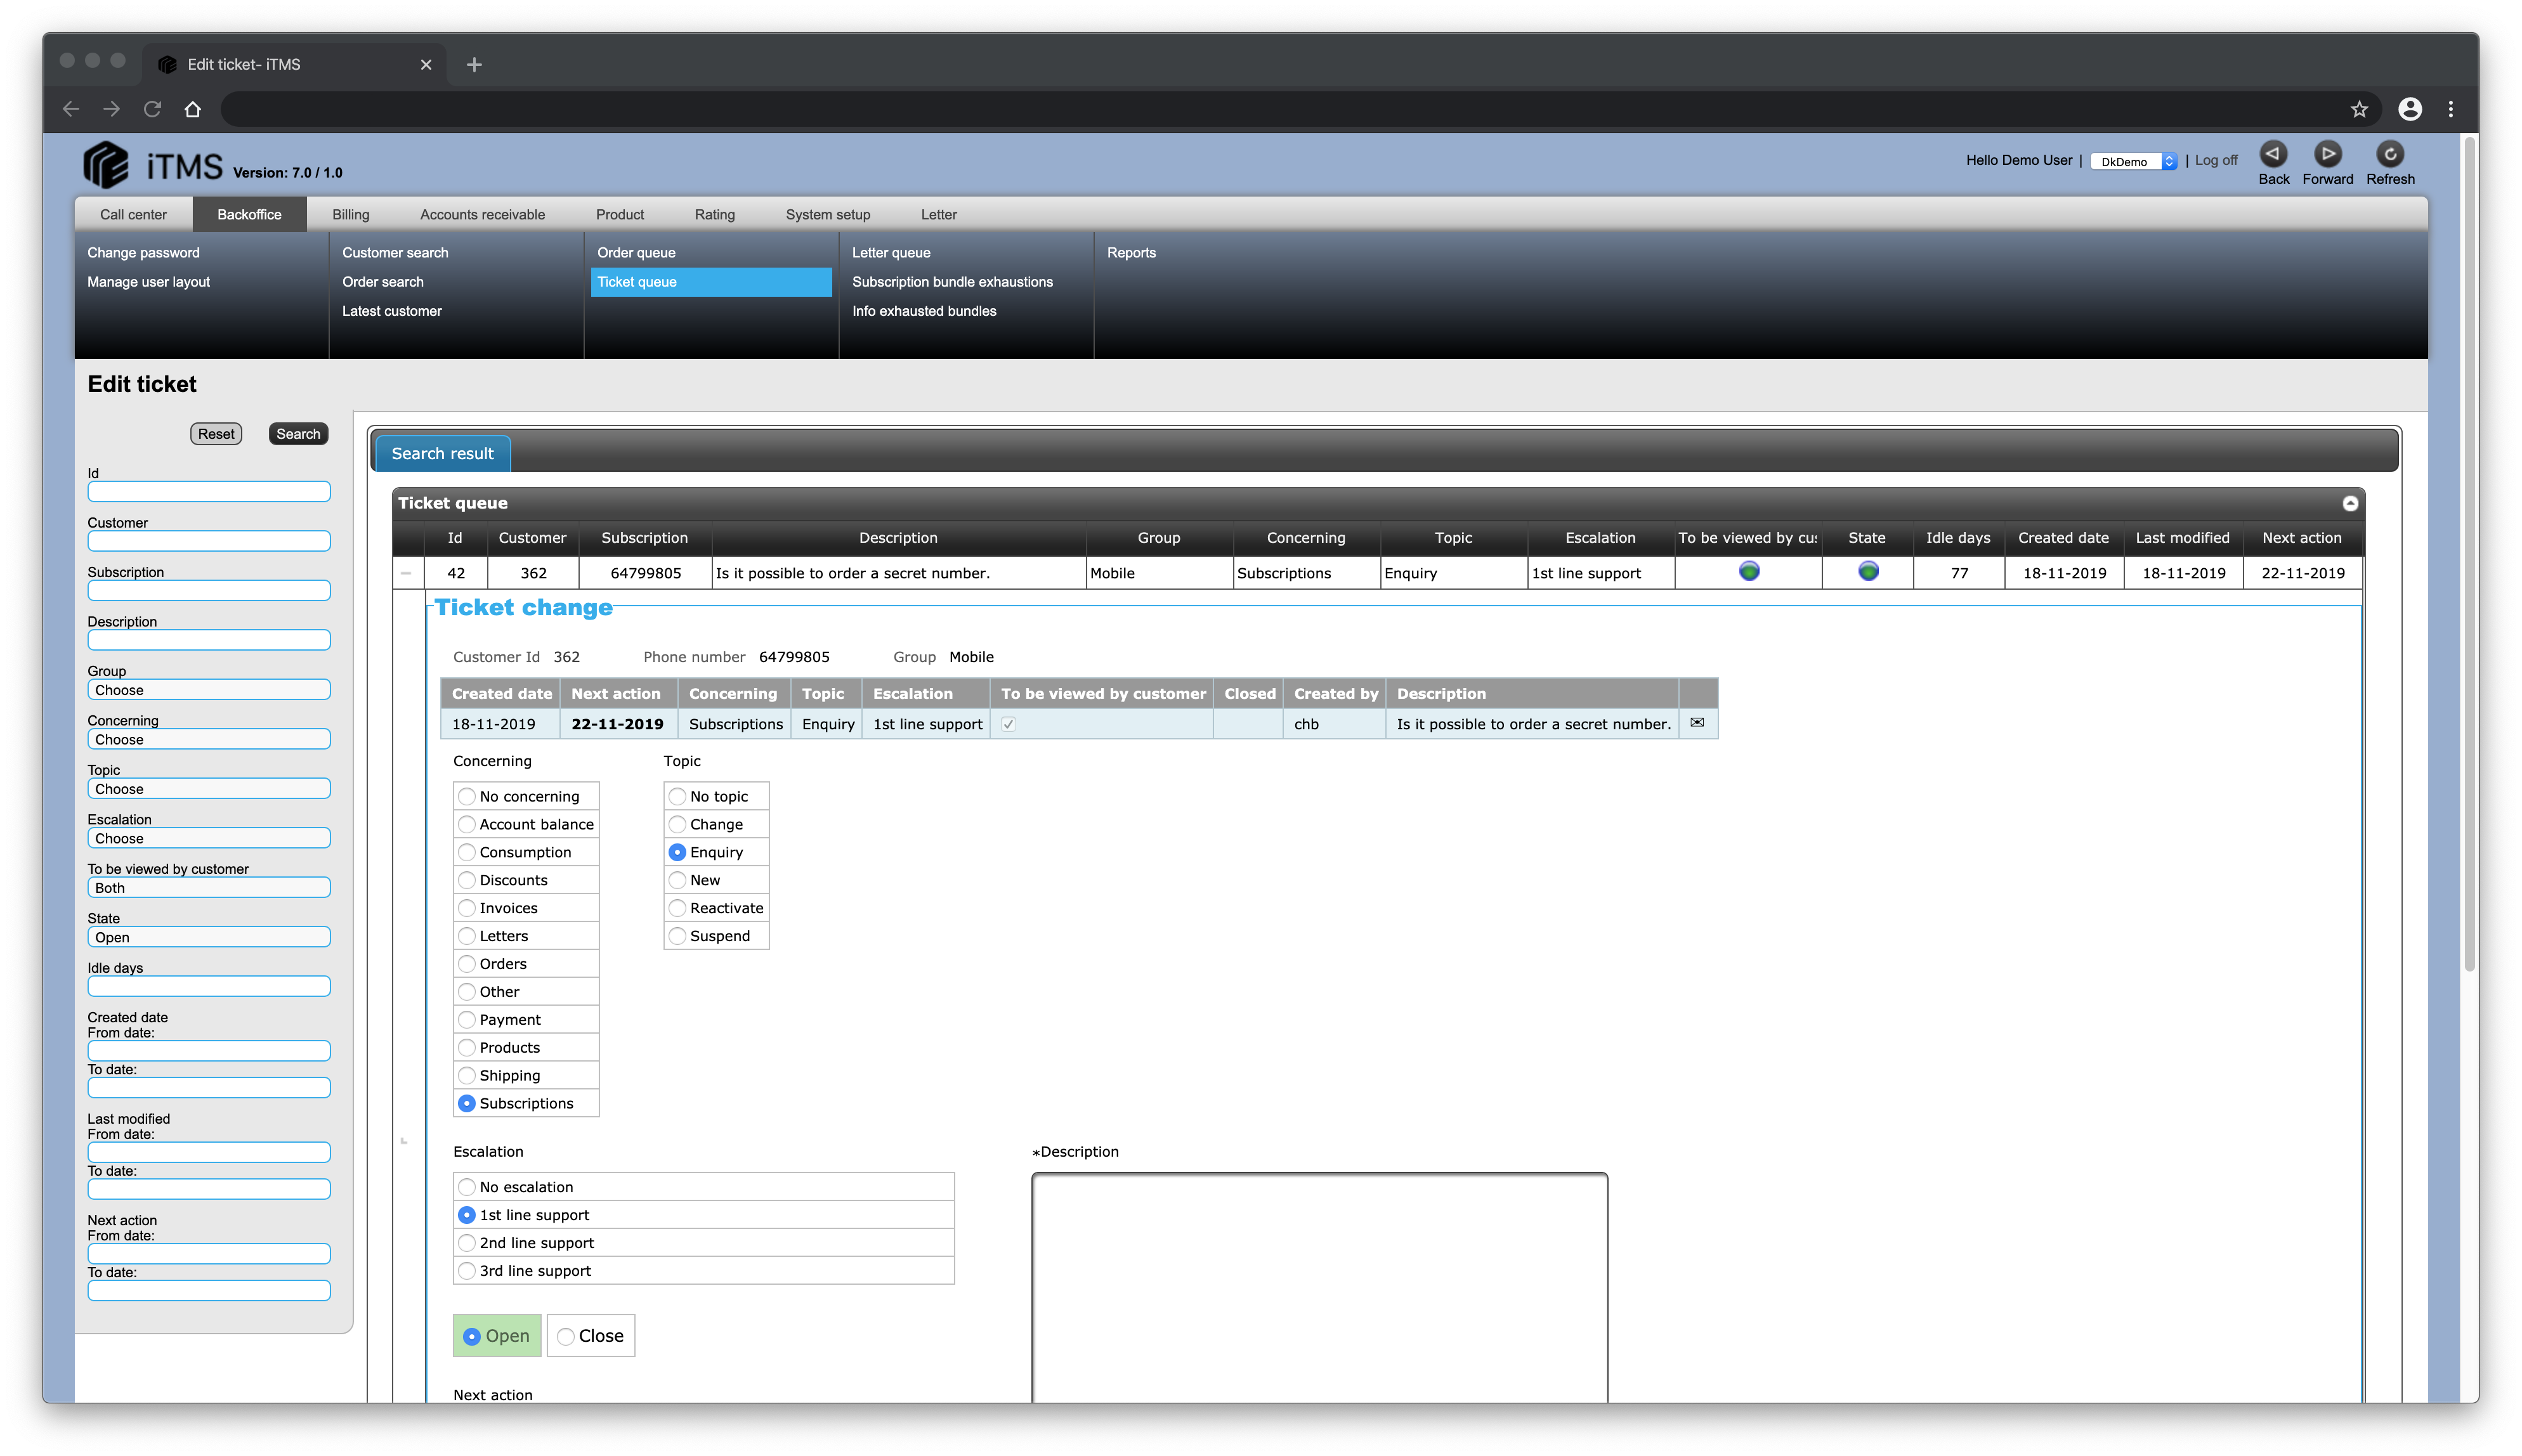This screenshot has height=1456, width=2522.
Task: Click the Created date From date field
Action: pos(209,1051)
